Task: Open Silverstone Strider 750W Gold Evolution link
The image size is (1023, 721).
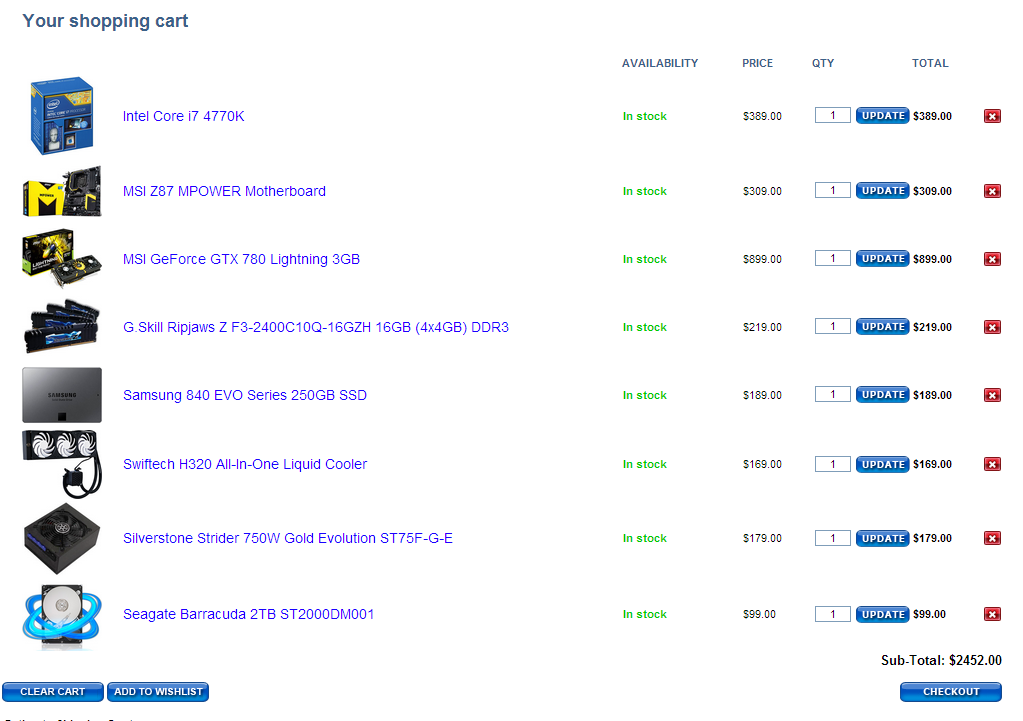Action: click(x=288, y=538)
